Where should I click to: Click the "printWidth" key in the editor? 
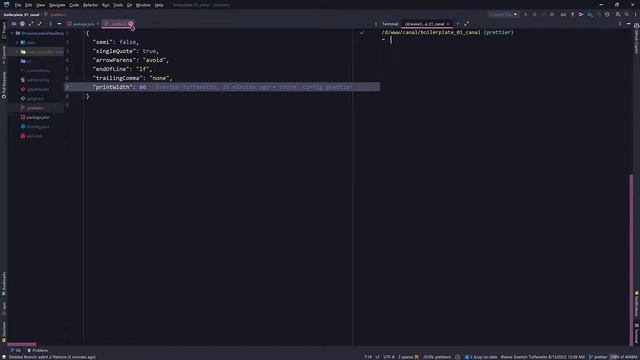point(113,87)
